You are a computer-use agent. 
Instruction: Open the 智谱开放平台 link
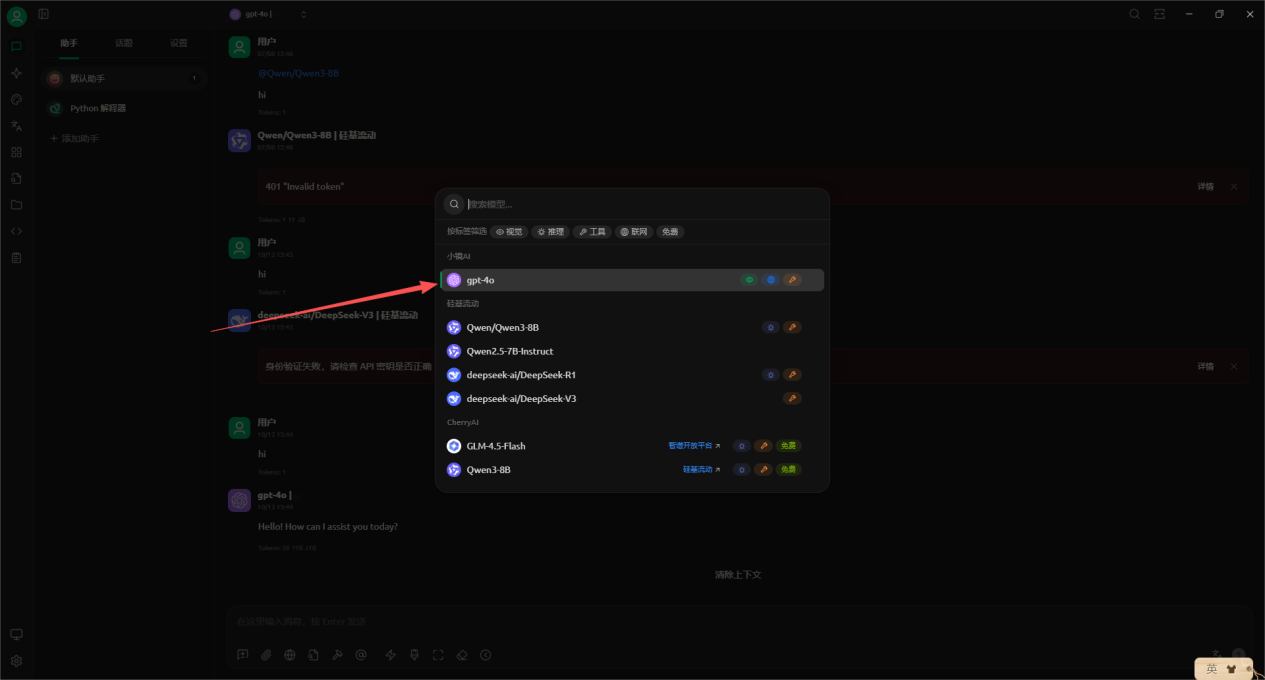click(694, 446)
